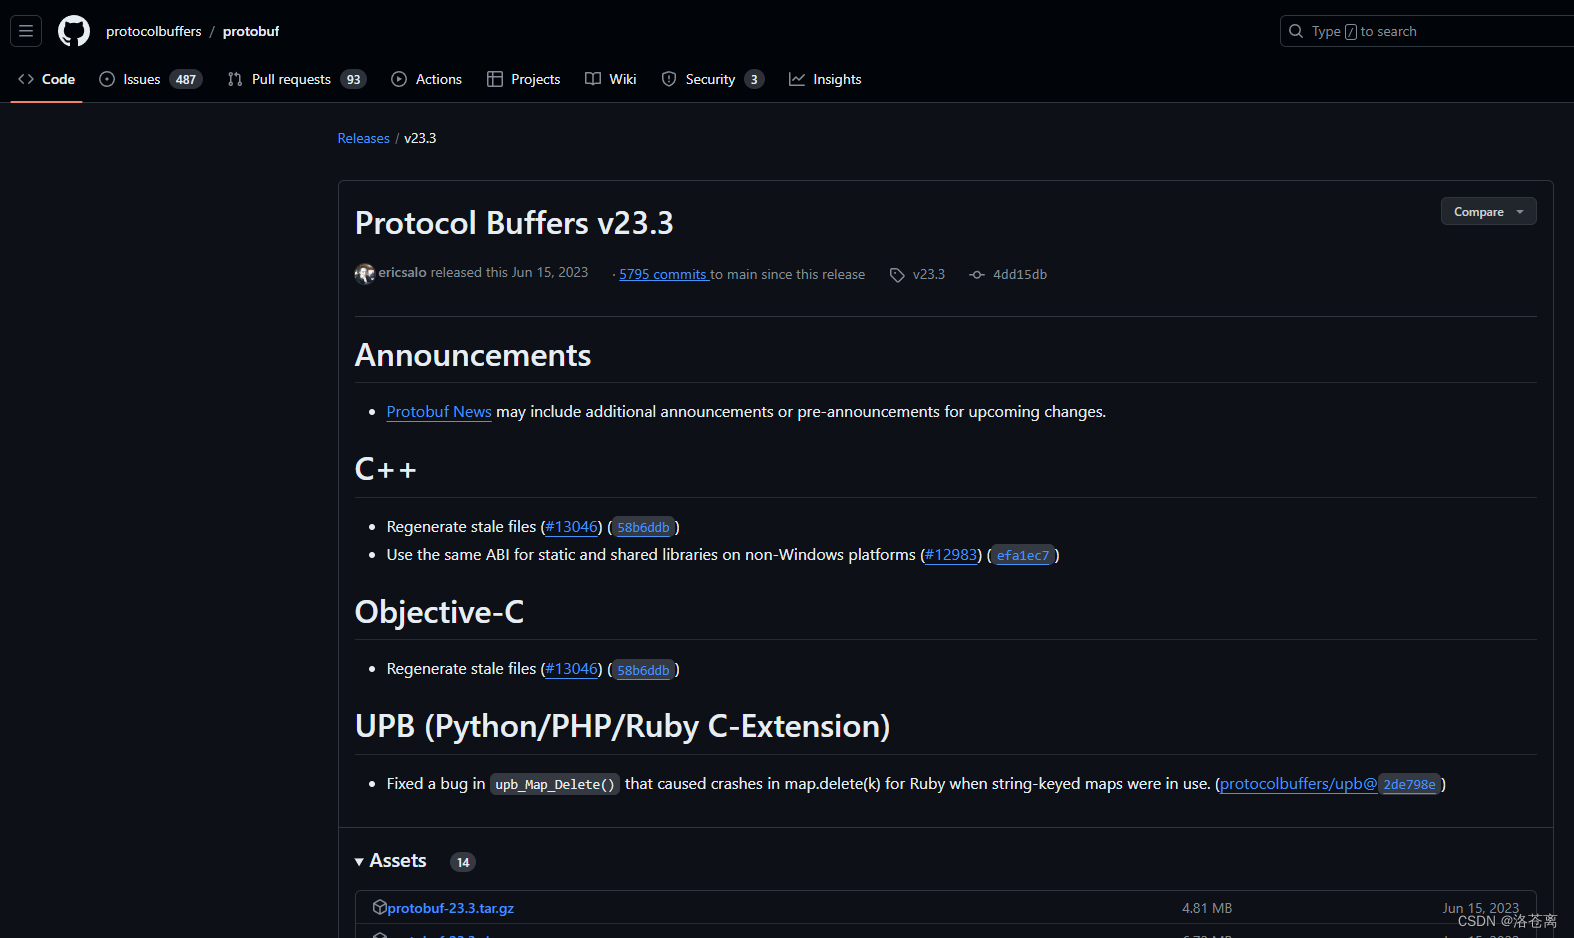
Task: Open commit efa1ec7 link
Action: coord(1023,555)
